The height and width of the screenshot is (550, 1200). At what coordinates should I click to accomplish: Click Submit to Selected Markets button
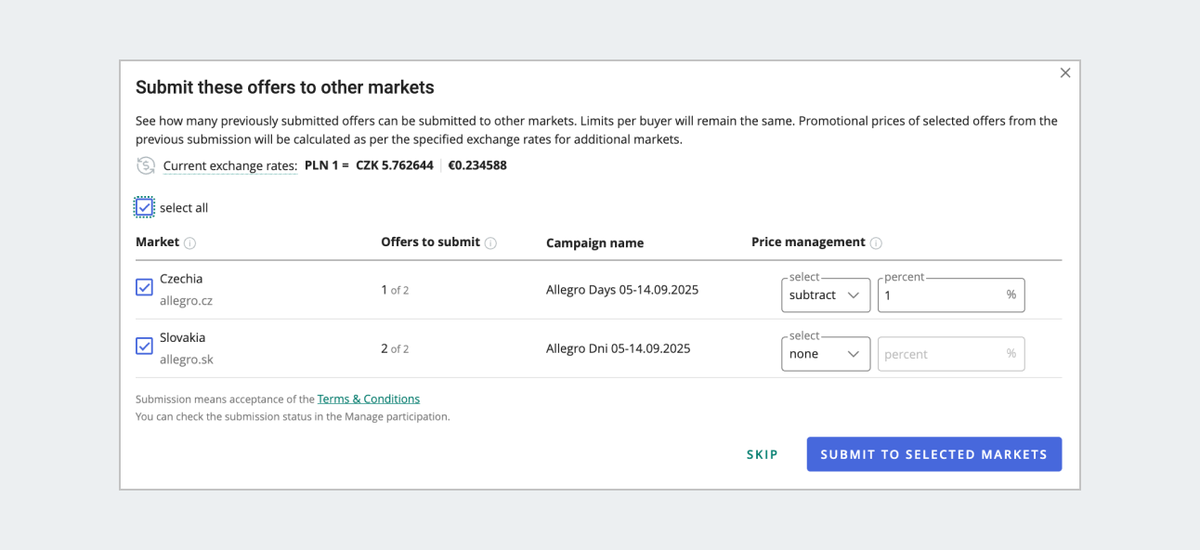click(x=933, y=454)
